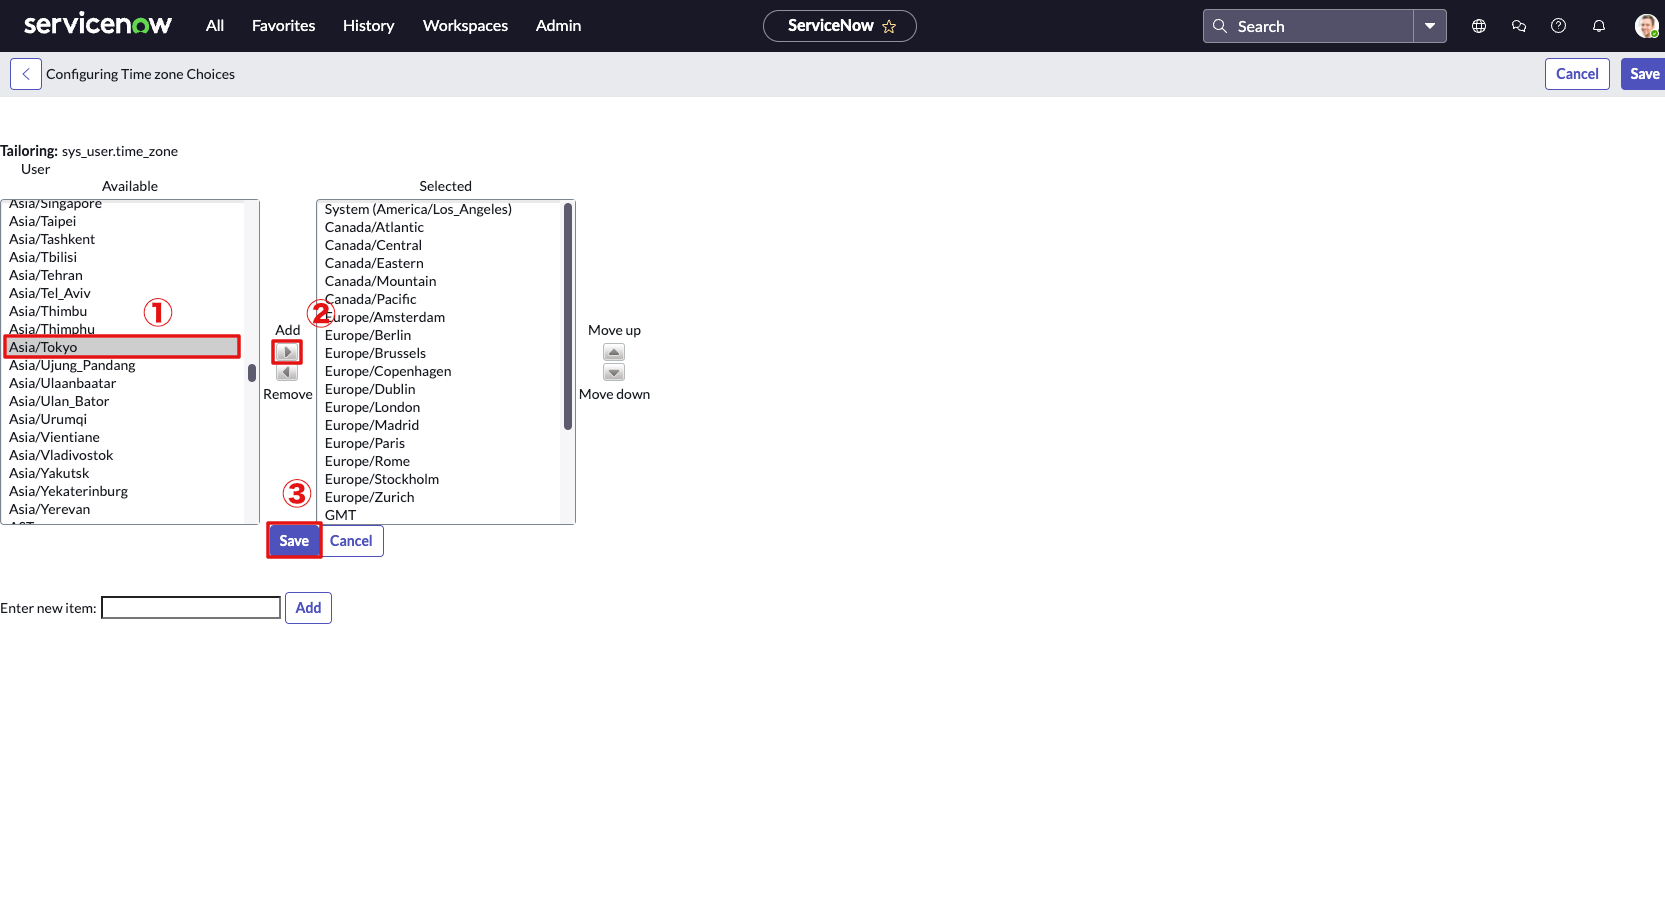Open the search scope dropdown arrow
This screenshot has width=1665, height=903.
tap(1431, 26)
